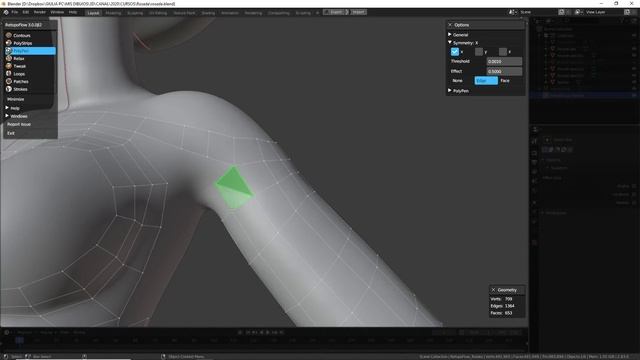Switch to the Compositing workspace tab
640x360 pixels.
pos(279,13)
